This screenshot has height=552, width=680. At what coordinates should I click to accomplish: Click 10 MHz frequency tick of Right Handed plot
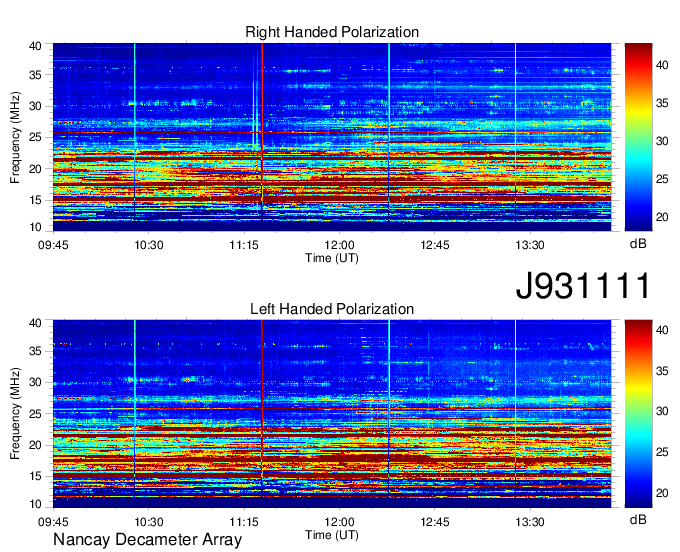click(35, 227)
